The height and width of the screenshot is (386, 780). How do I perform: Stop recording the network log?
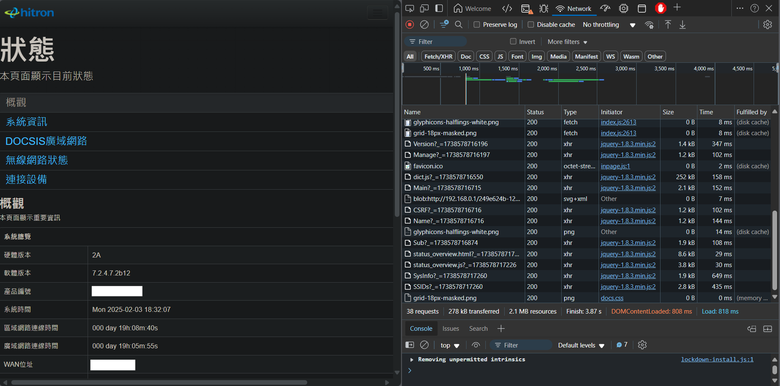pos(409,24)
